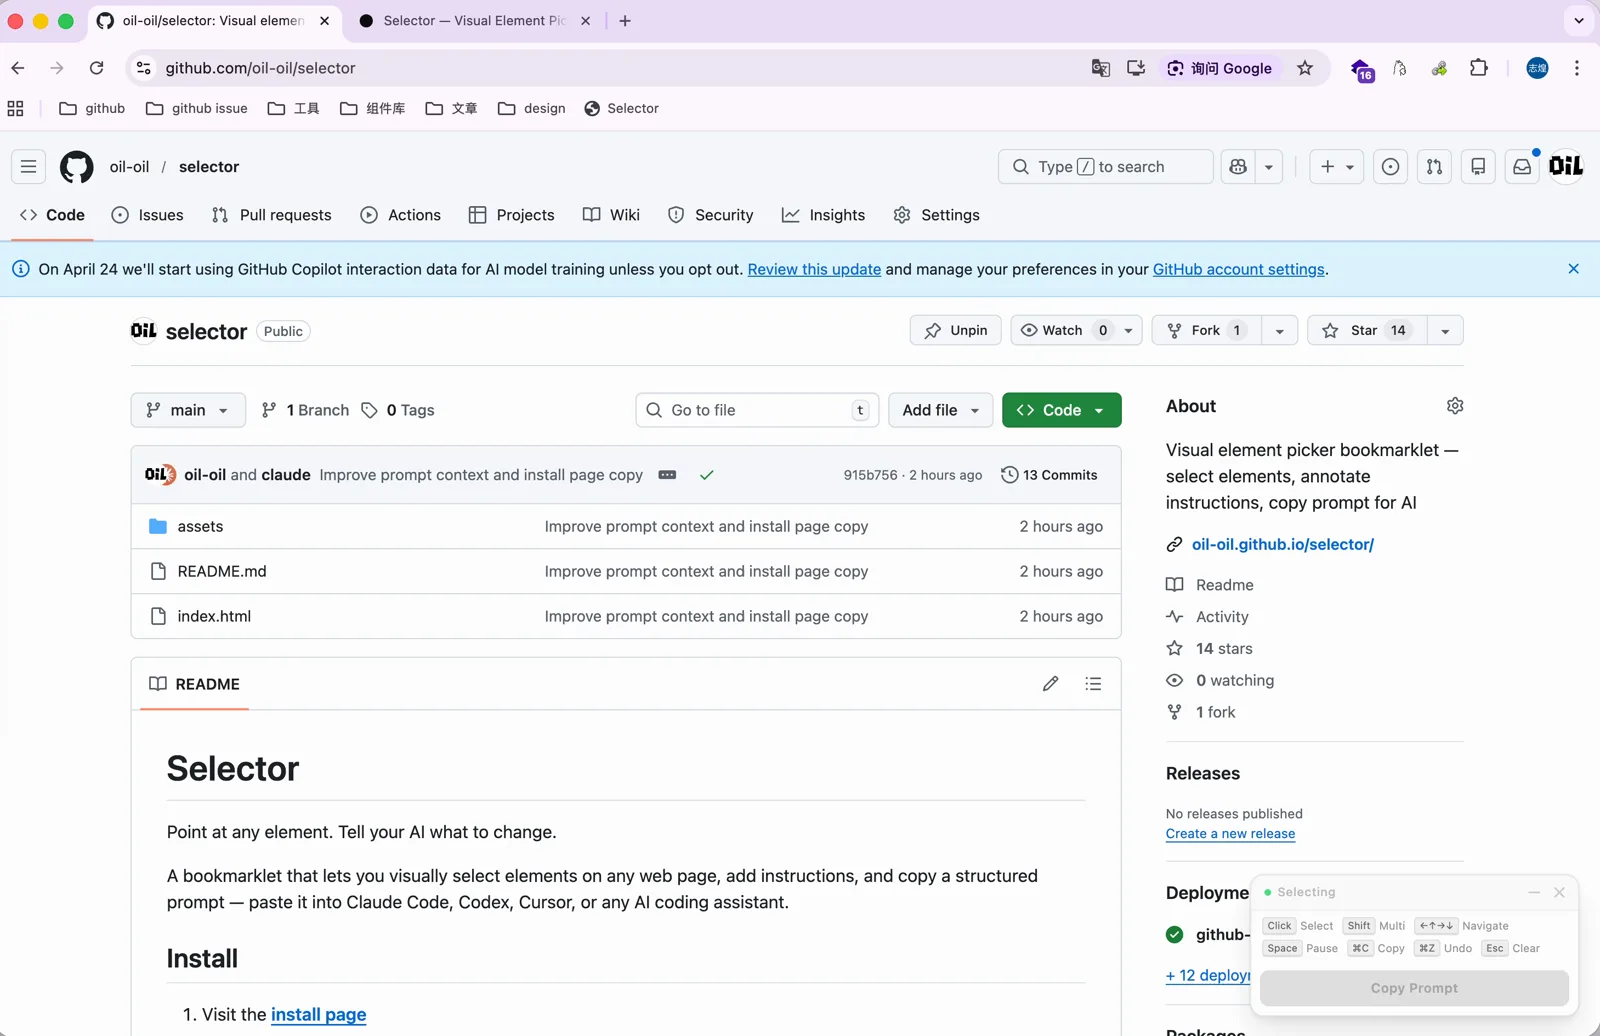This screenshot has width=1600, height=1036.
Task: Open the notifications inbox icon
Action: click(x=1522, y=167)
